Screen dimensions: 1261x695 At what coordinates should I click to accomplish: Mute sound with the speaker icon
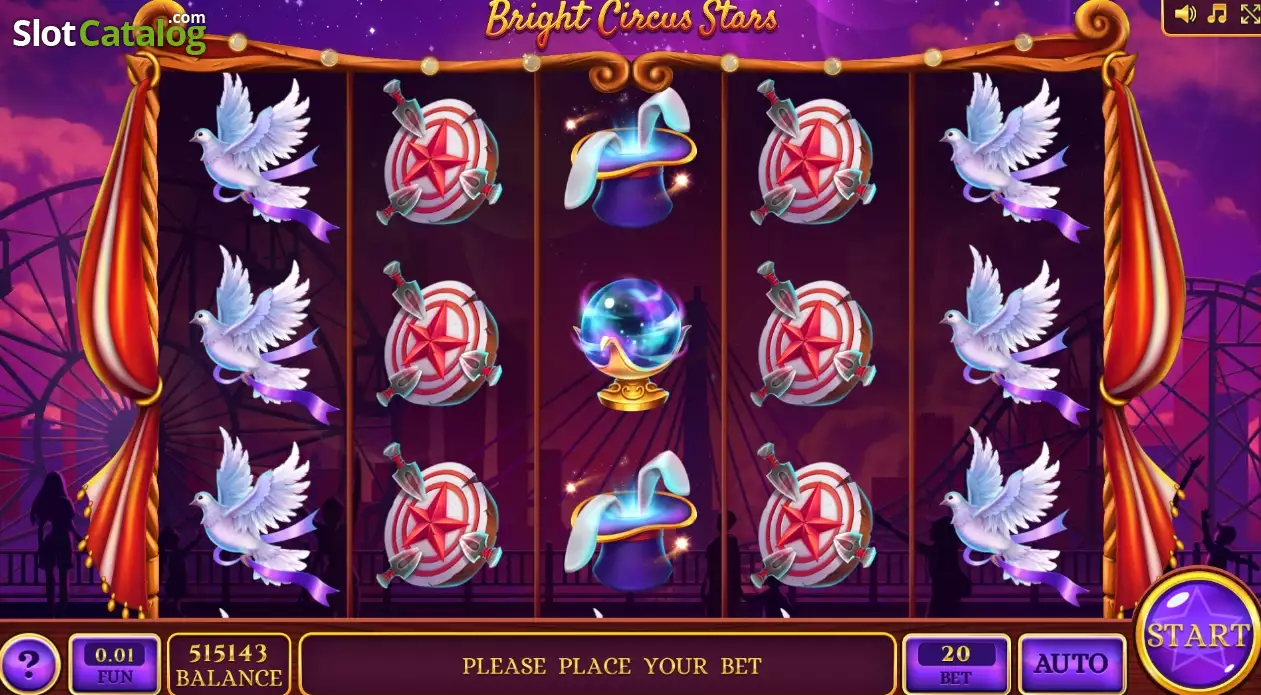click(x=1185, y=14)
